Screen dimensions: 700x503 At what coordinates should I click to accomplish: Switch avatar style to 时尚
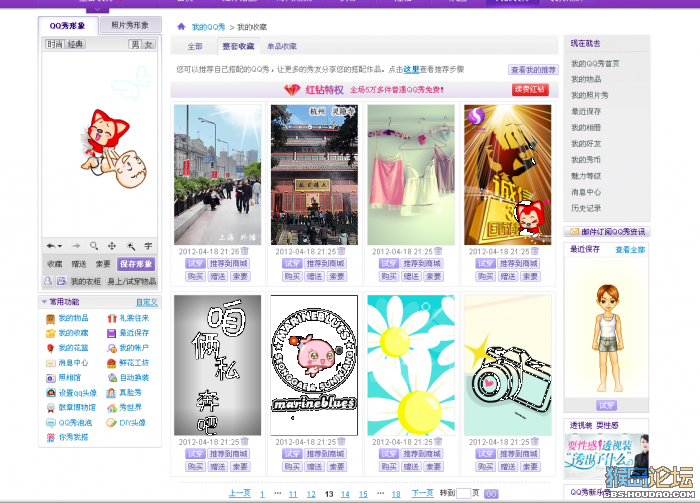click(x=55, y=44)
